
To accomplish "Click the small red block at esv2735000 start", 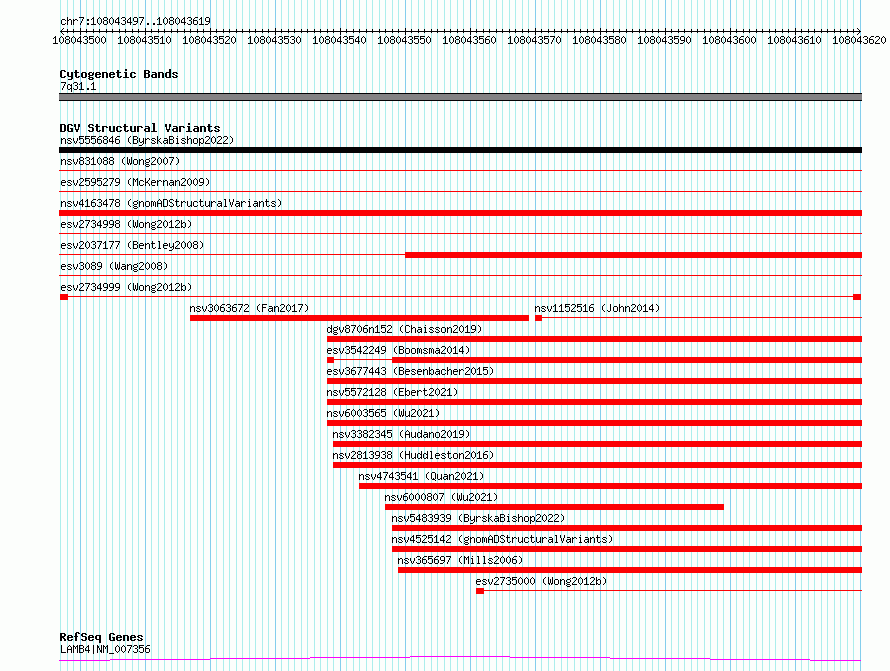I will click(x=480, y=591).
